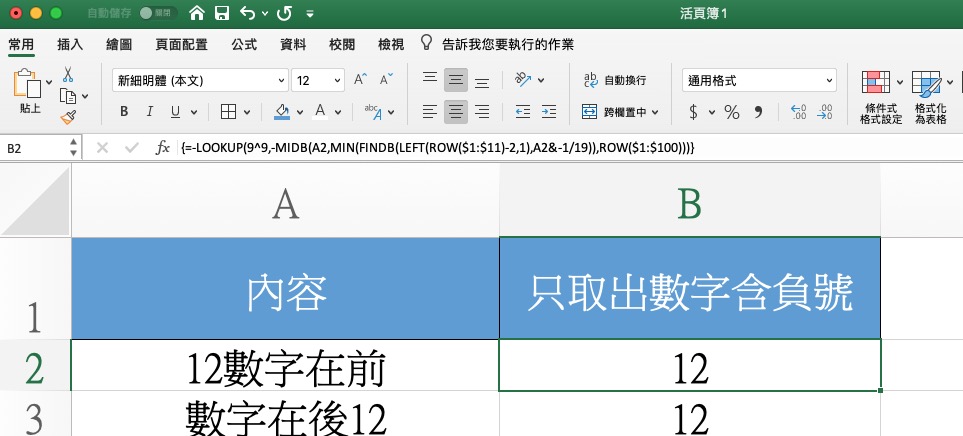Toggle Bold formatting
963x436 pixels.
coord(124,112)
